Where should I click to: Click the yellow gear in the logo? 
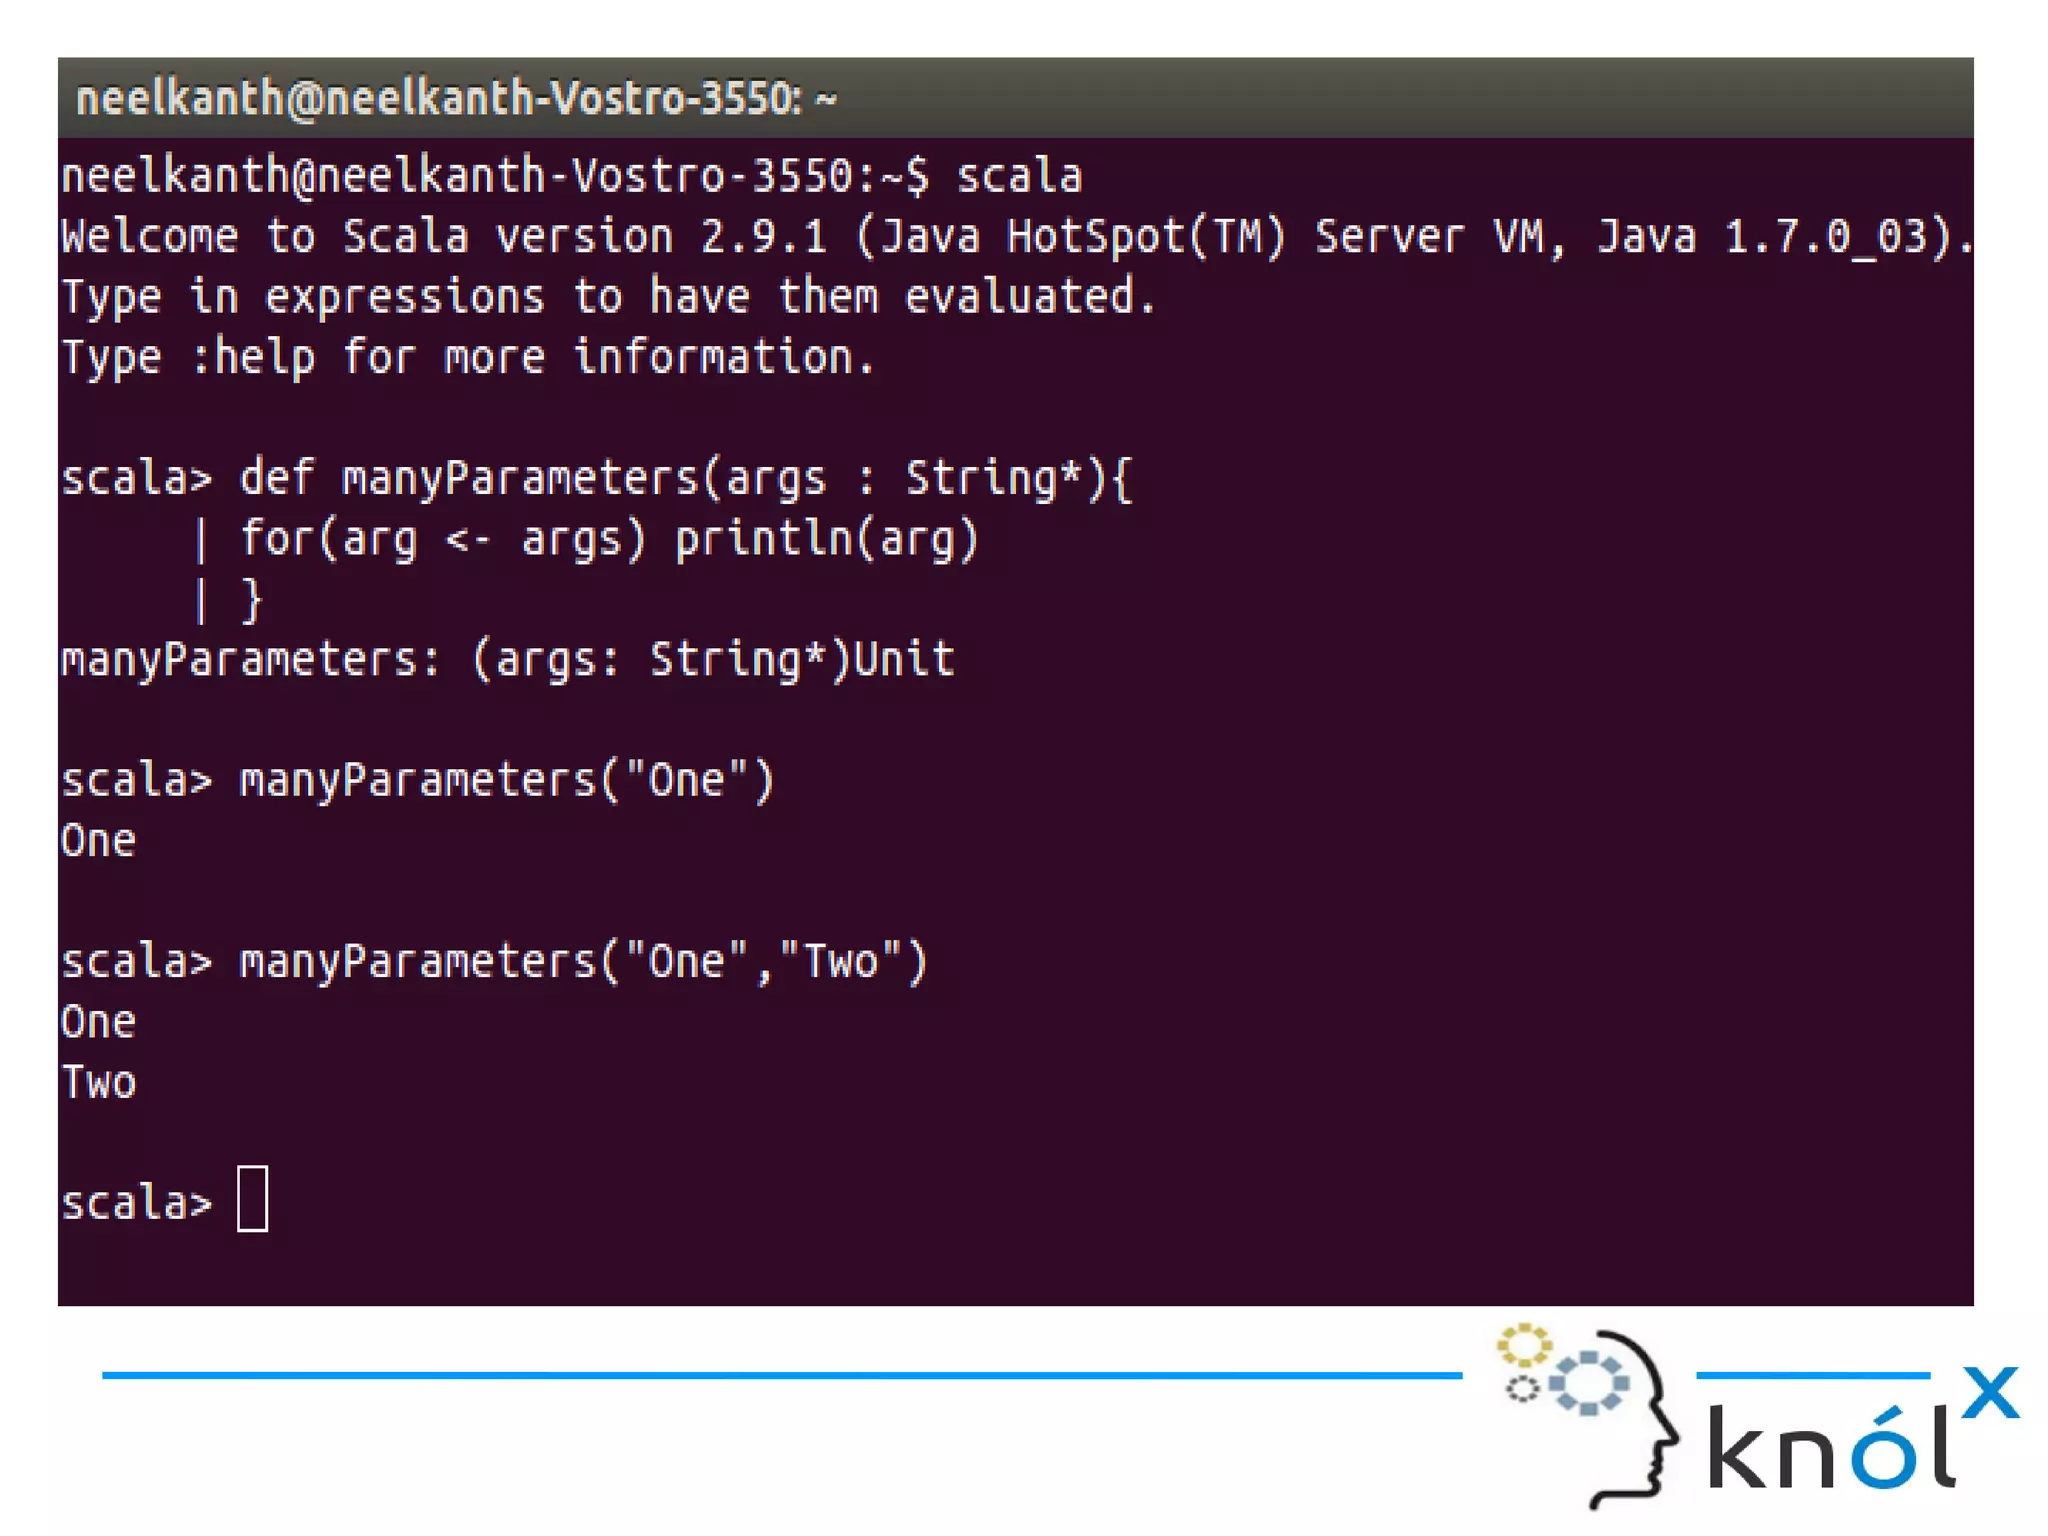pos(1523,1346)
